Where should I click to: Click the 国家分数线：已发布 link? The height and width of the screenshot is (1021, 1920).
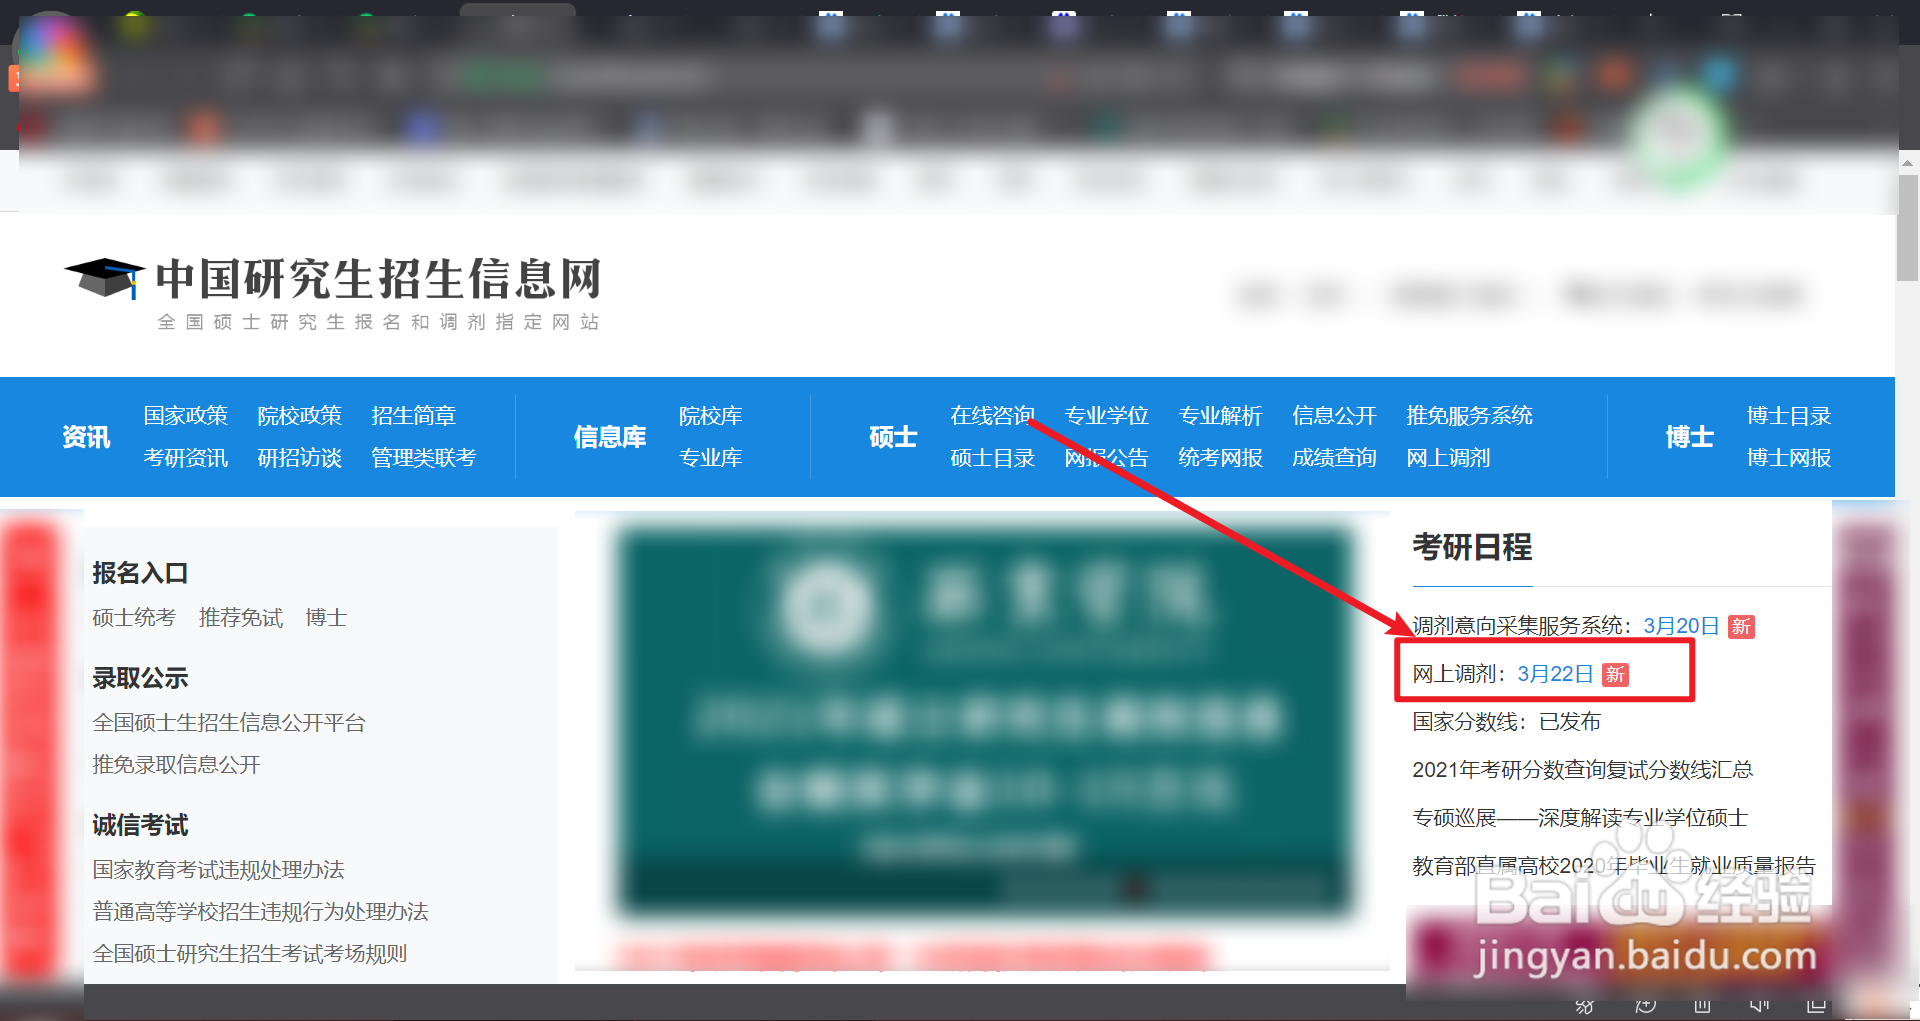click(1505, 721)
